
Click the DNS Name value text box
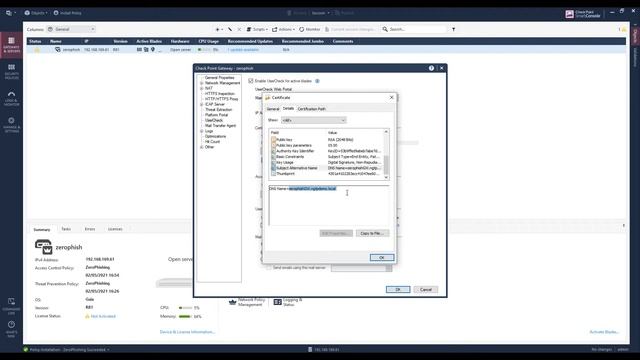coord(329,206)
